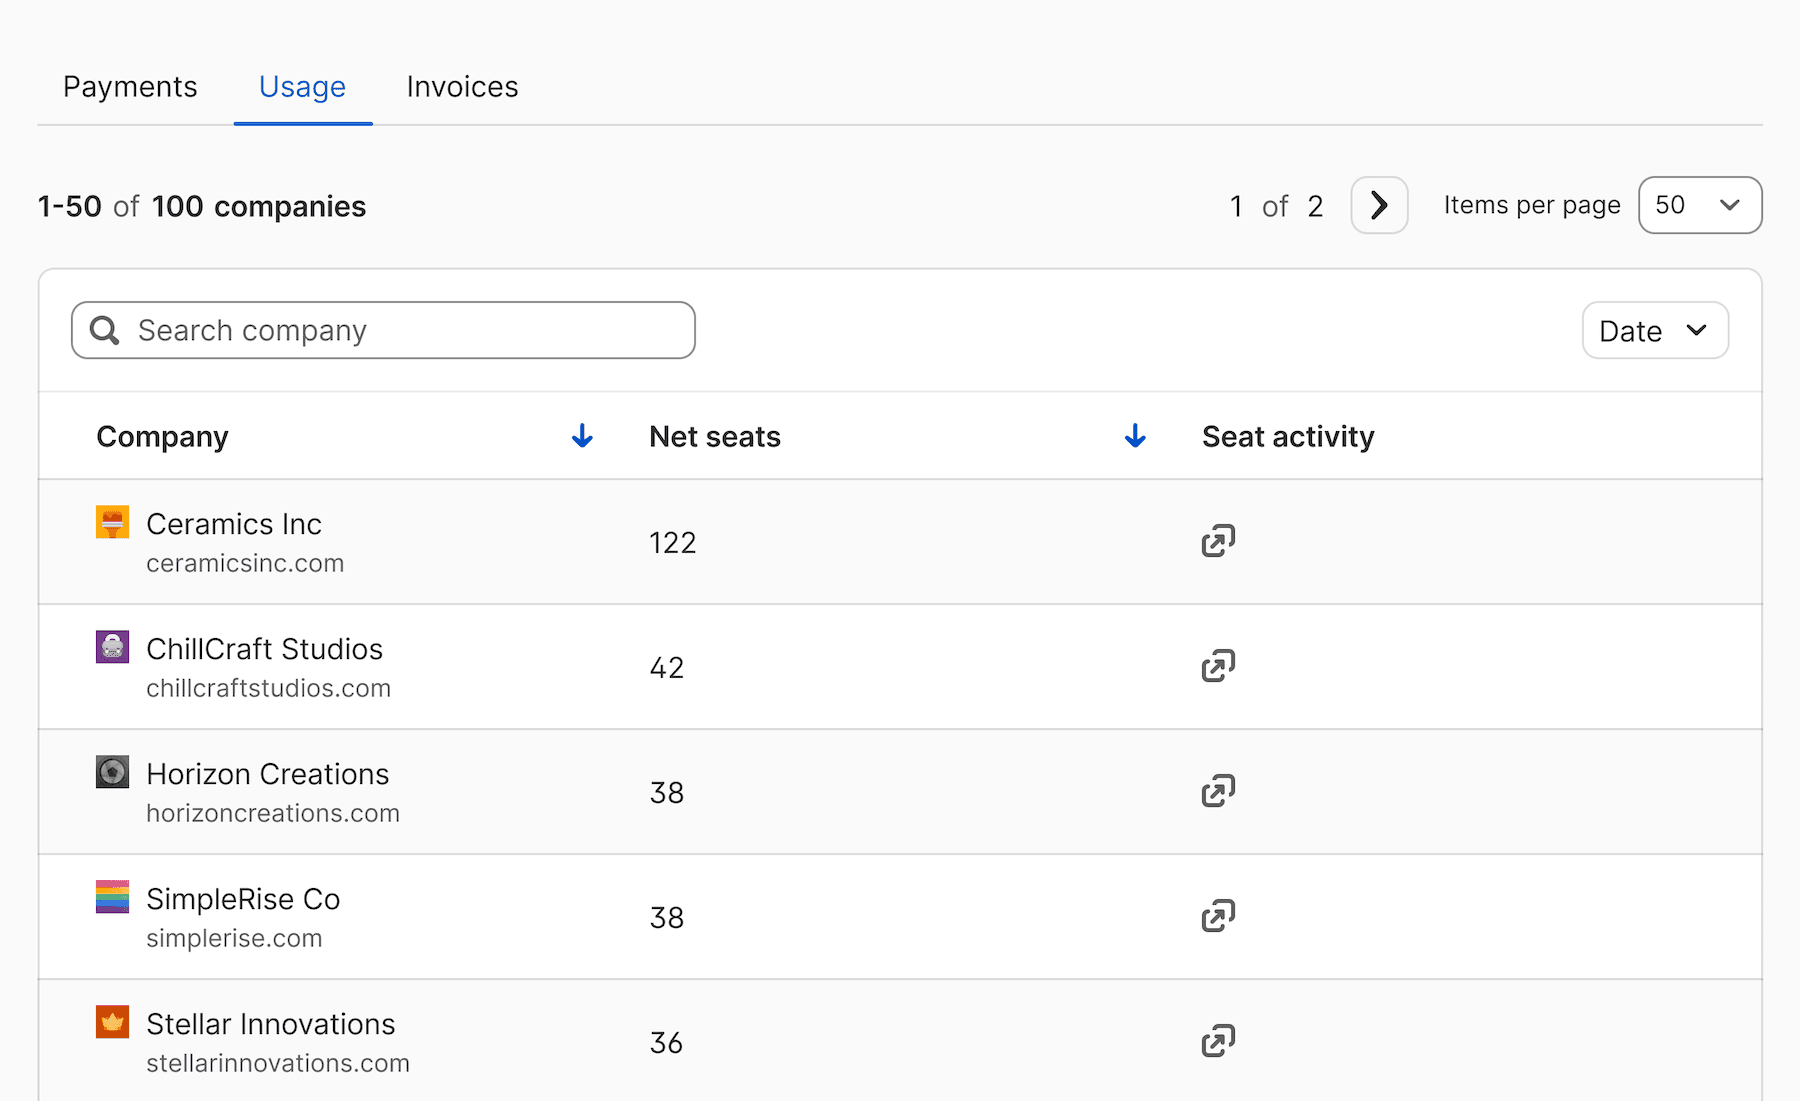Open the Items per page dropdown
The width and height of the screenshot is (1800, 1101).
pos(1700,205)
